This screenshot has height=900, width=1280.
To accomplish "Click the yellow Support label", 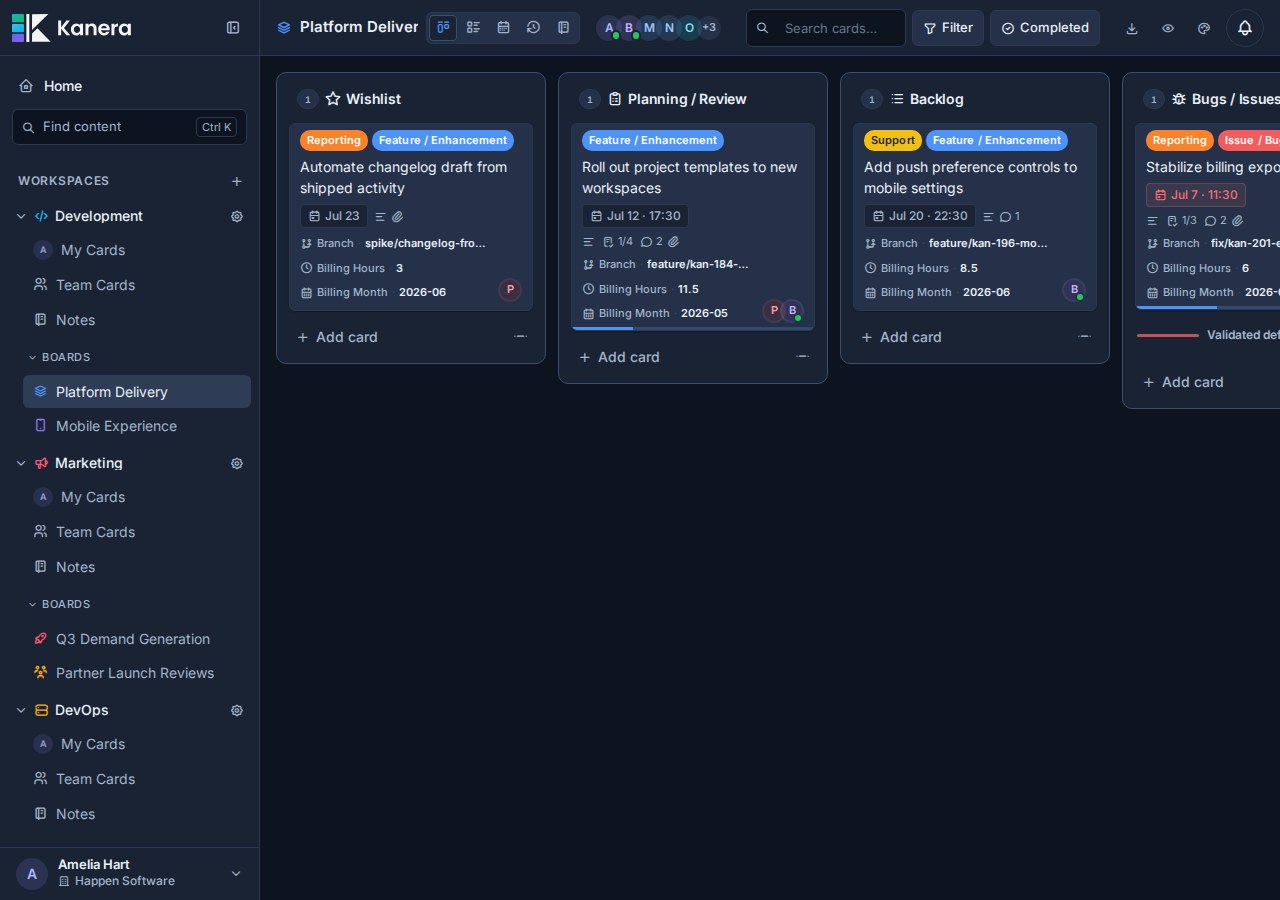I will click(892, 140).
